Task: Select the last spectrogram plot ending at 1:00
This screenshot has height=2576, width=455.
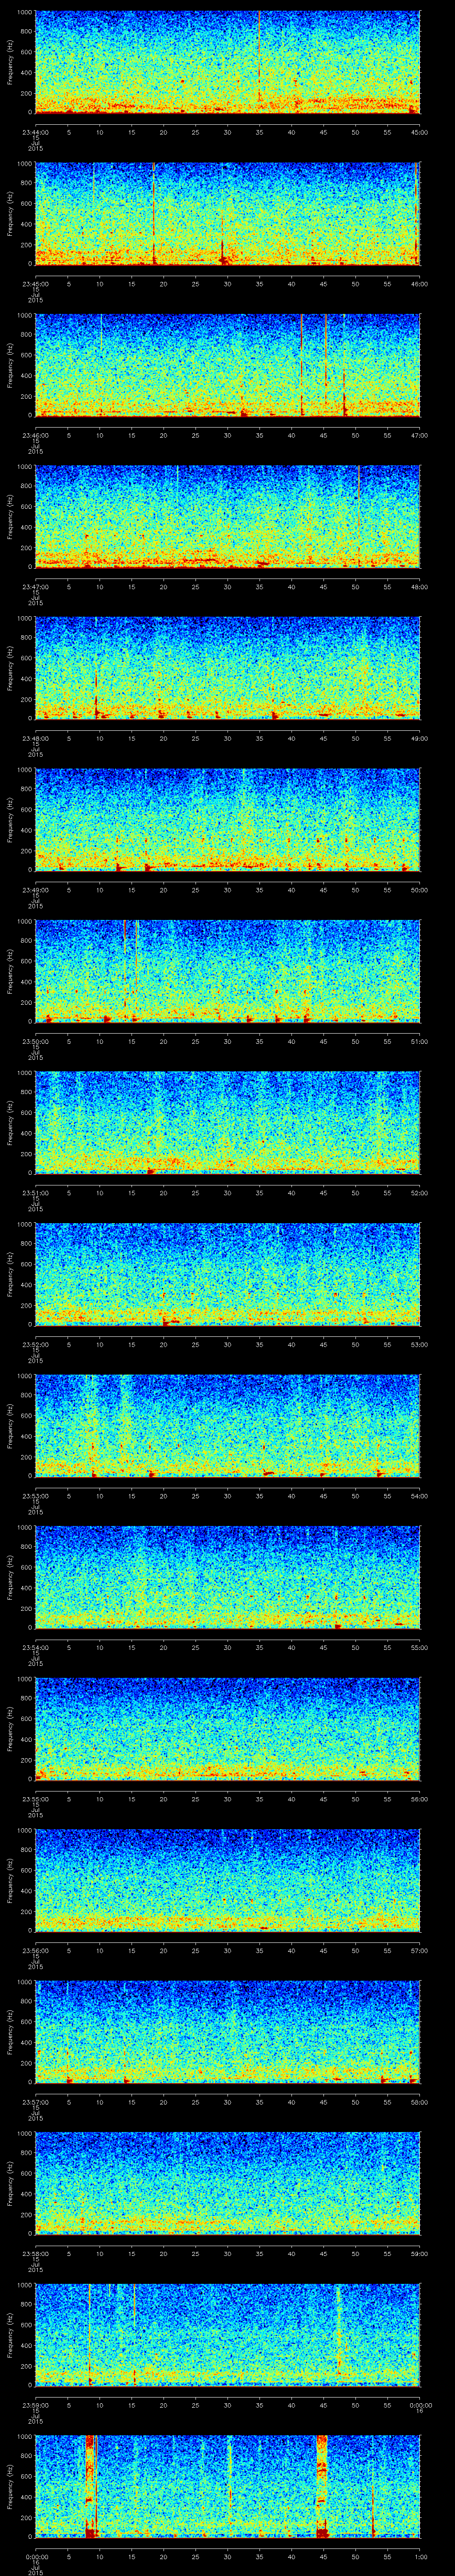Action: (227, 2487)
